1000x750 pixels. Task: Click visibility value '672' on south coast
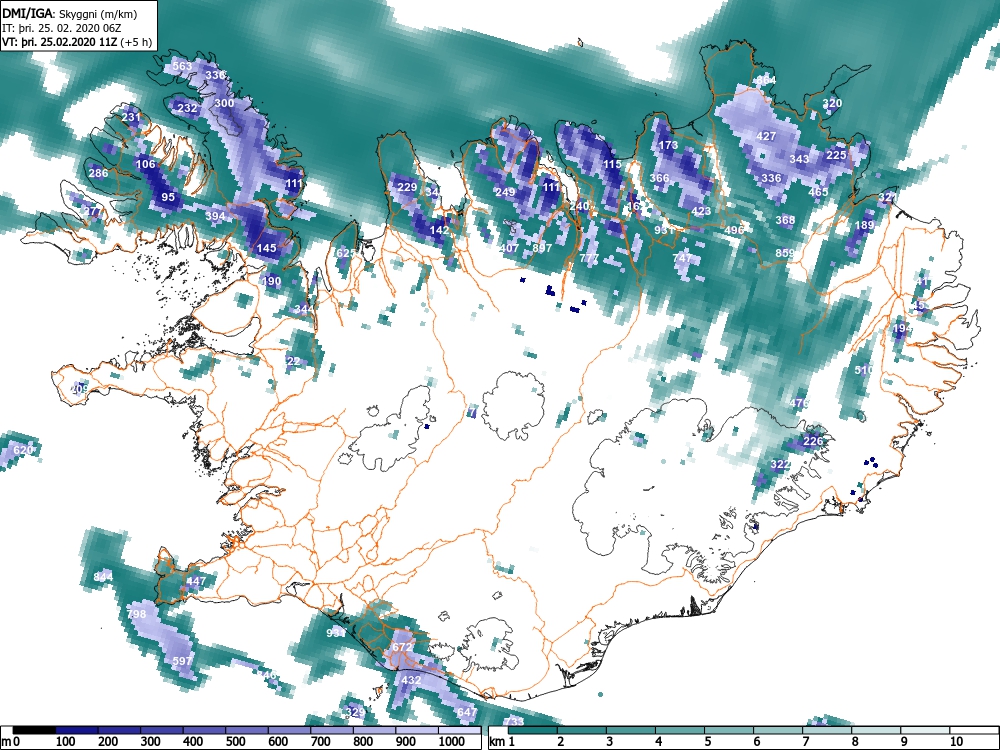point(402,647)
